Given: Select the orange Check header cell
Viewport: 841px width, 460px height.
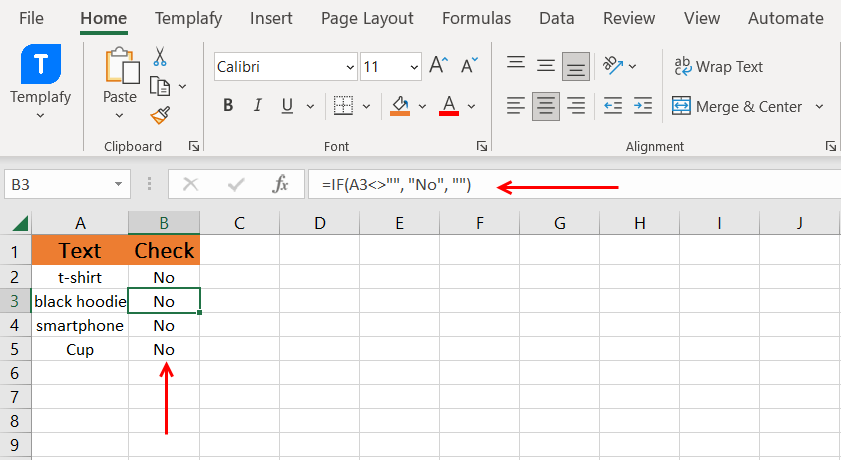Looking at the screenshot, I should [x=164, y=250].
